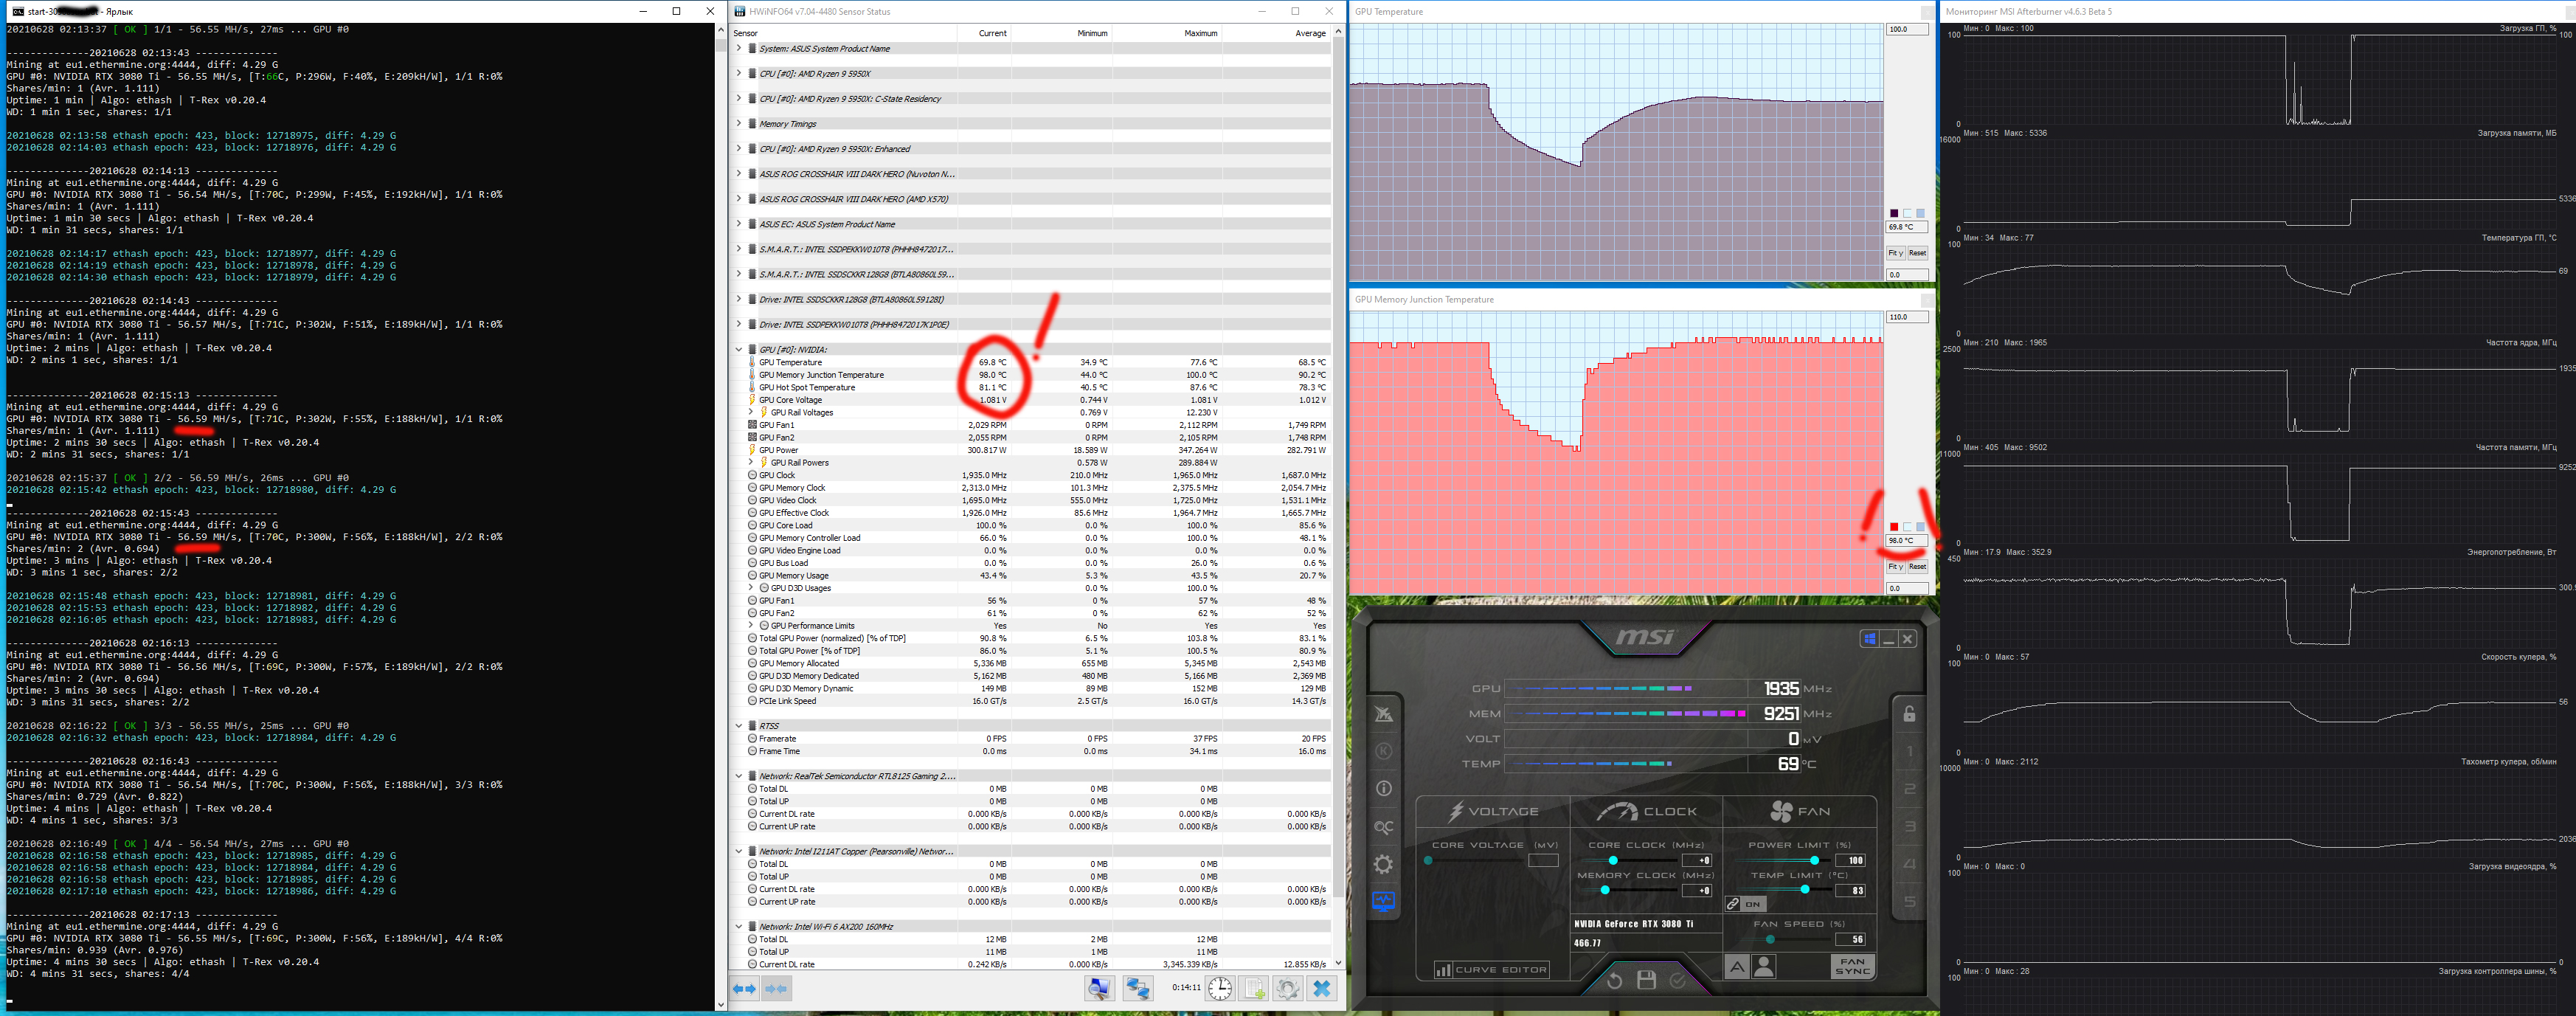The width and height of the screenshot is (2576, 1016).
Task: Click the HWiNFO reset clock icon
Action: point(1220,988)
